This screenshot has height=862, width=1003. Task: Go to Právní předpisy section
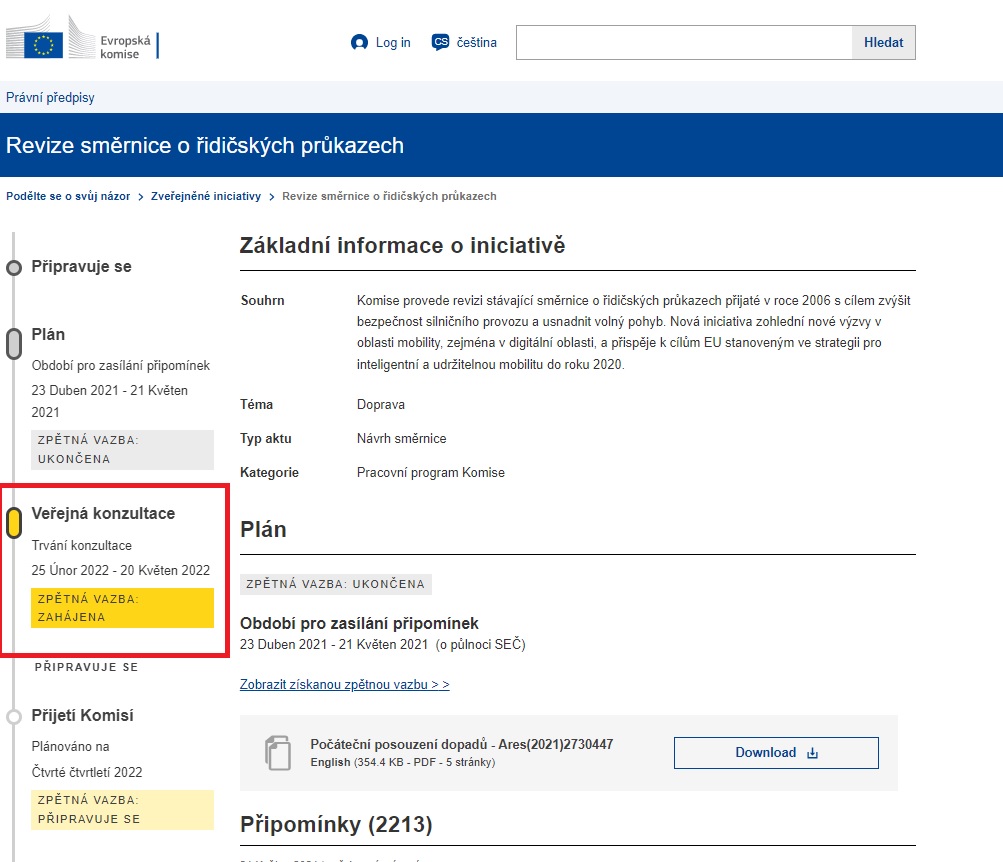50,98
